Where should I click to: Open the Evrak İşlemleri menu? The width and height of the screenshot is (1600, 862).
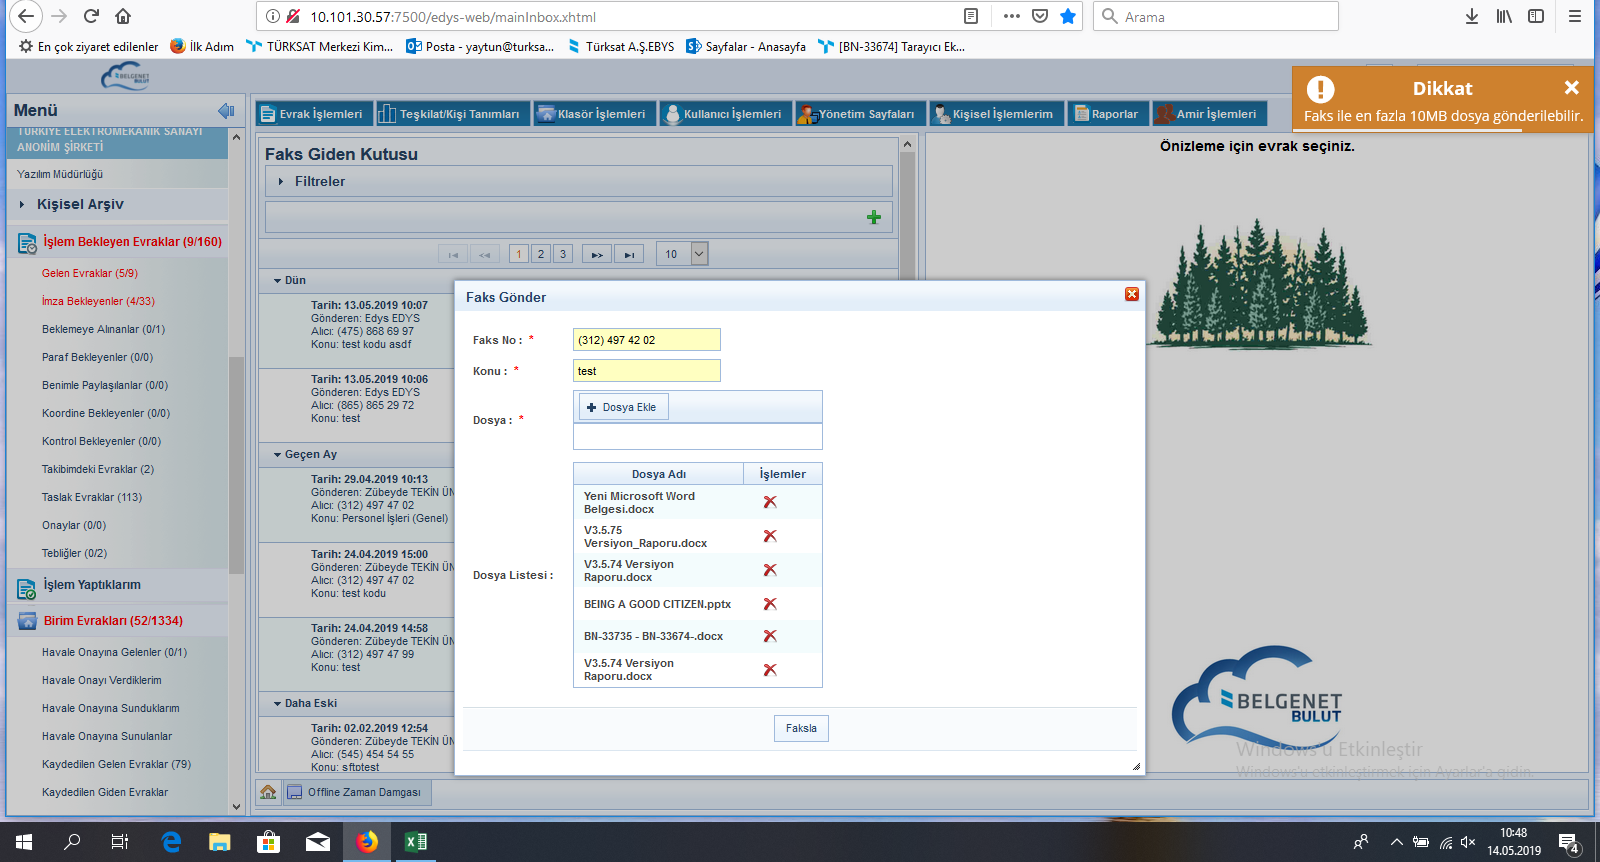[x=312, y=114]
